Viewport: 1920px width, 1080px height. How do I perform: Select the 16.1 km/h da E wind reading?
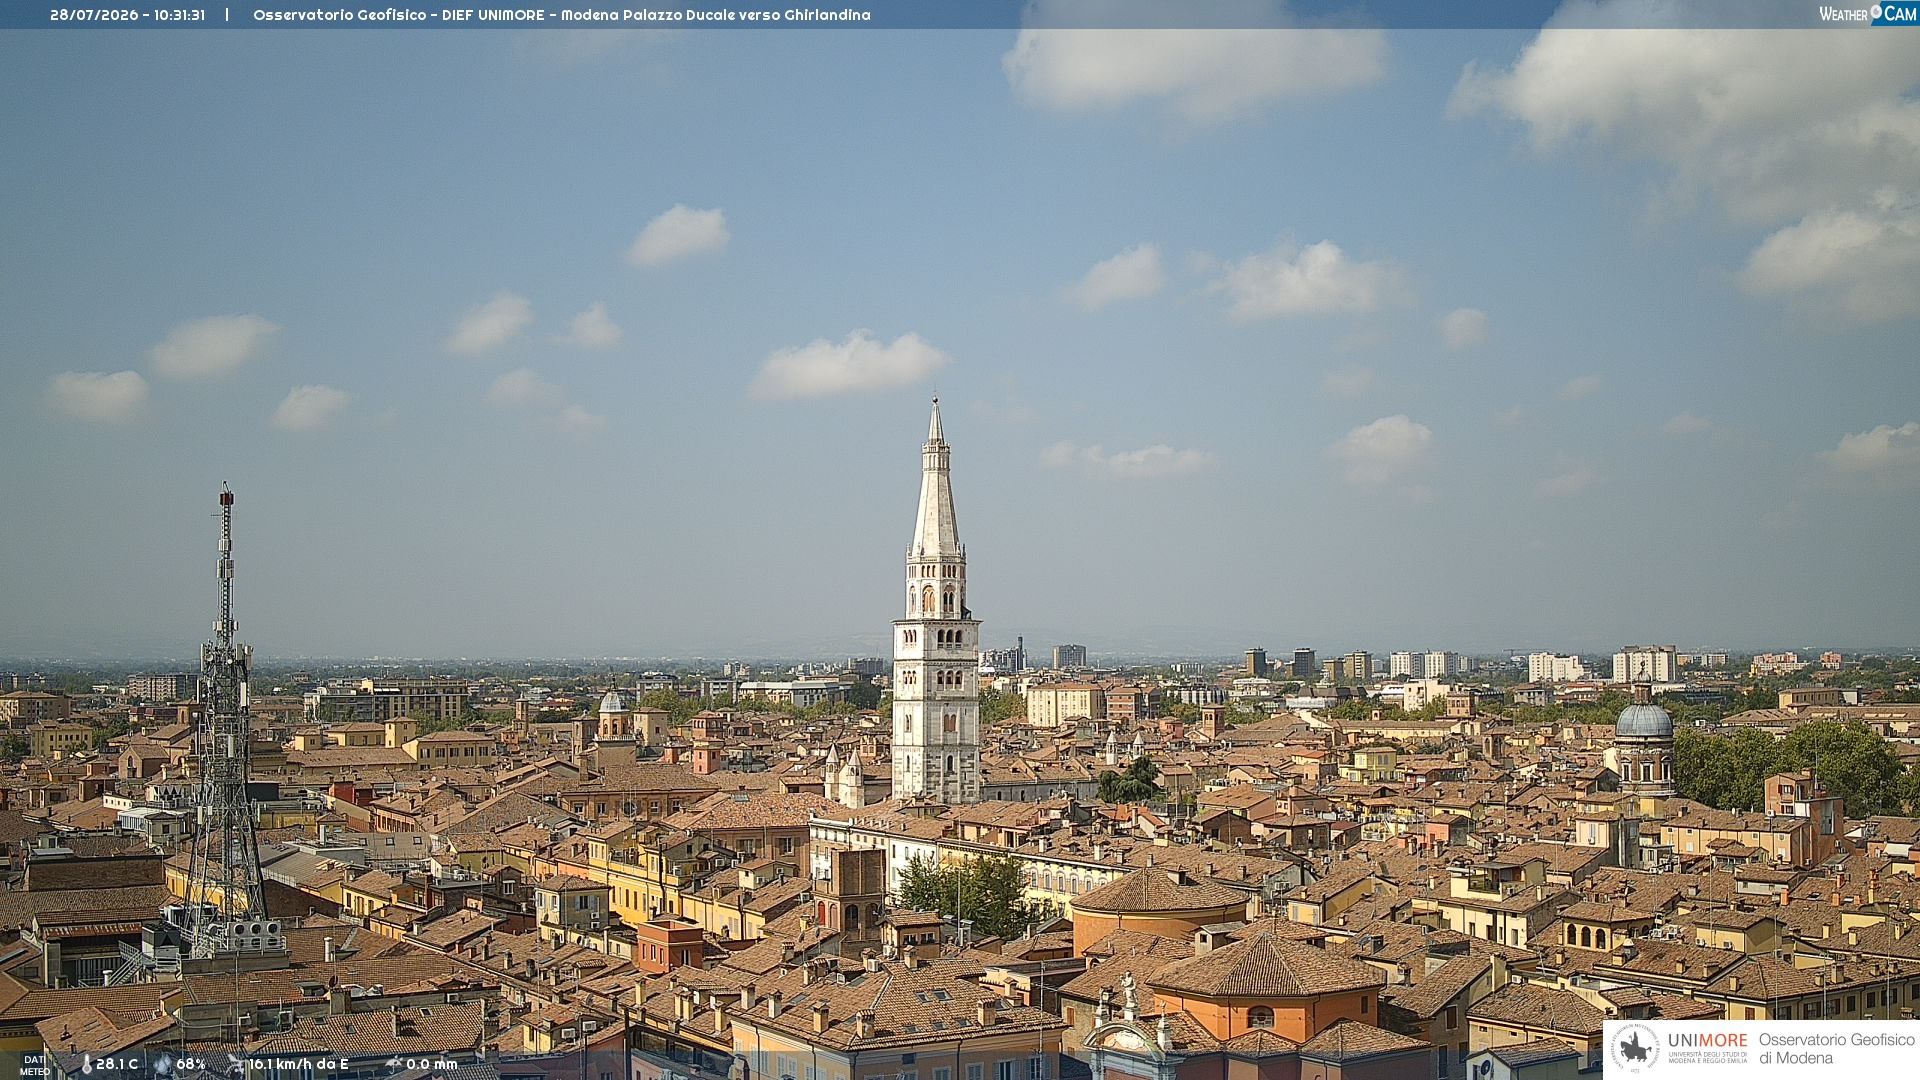tap(299, 1065)
